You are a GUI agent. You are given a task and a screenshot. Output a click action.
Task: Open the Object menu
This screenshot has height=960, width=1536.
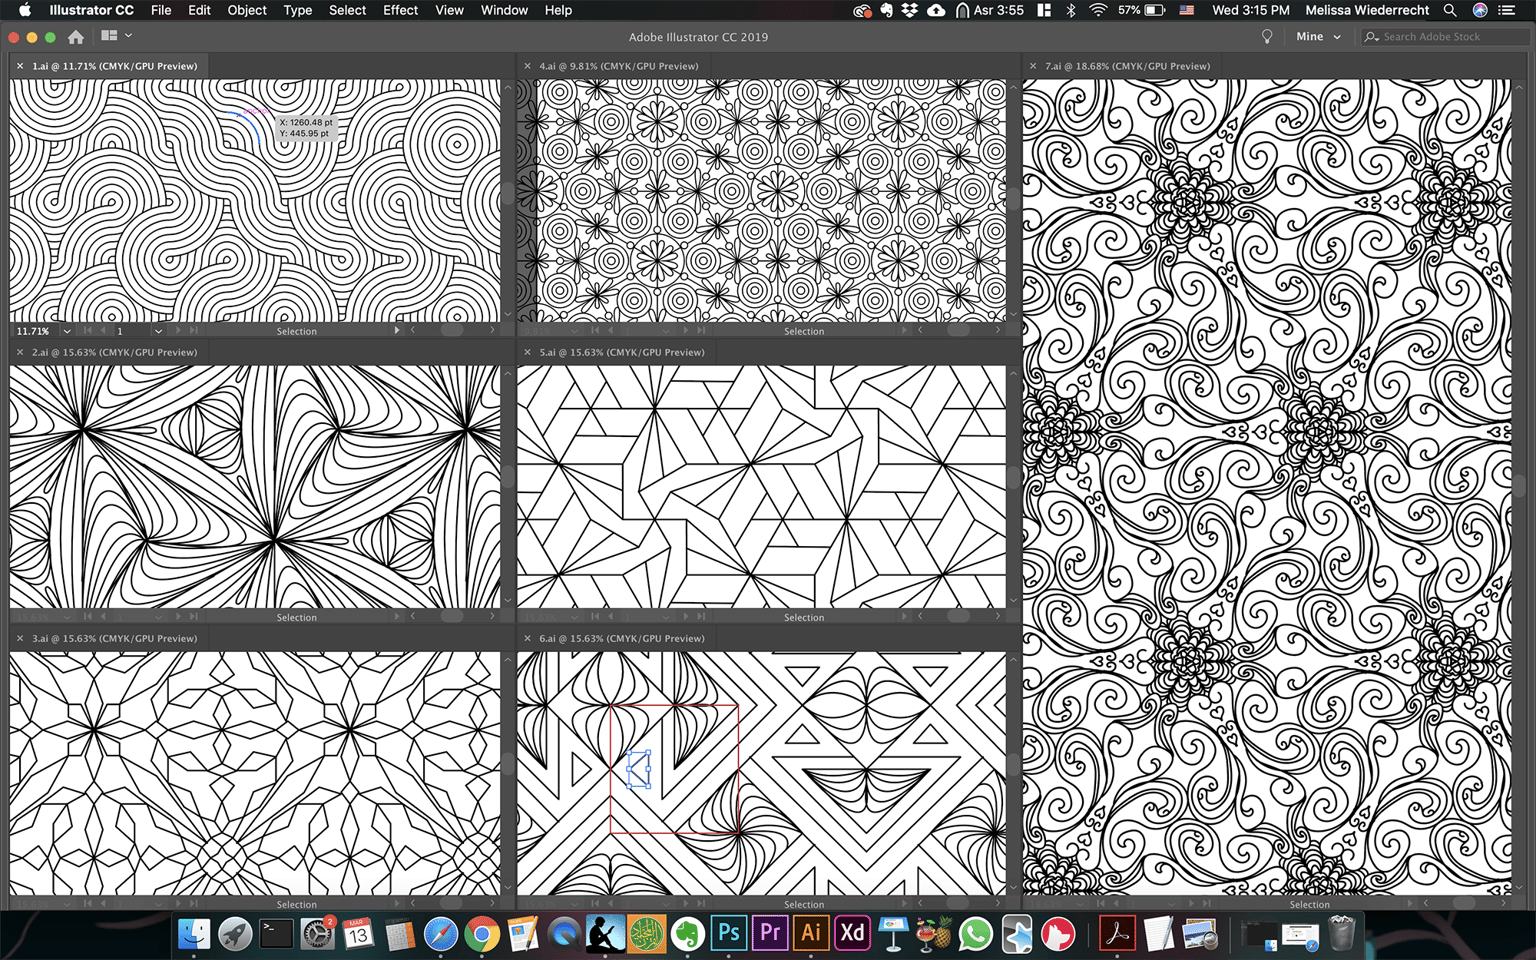[x=247, y=10]
